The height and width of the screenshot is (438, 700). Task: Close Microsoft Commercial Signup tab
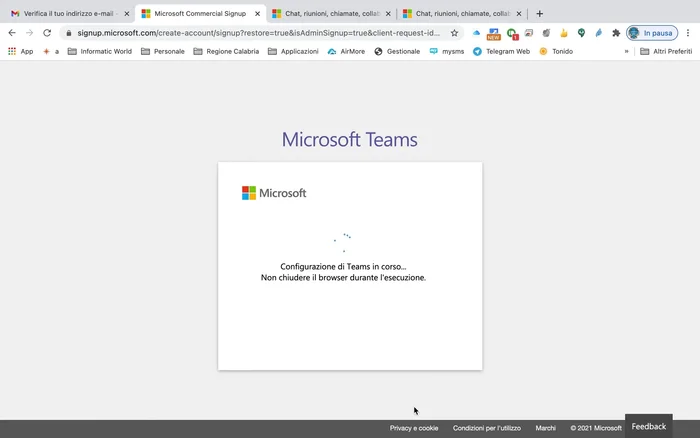pyautogui.click(x=258, y=14)
